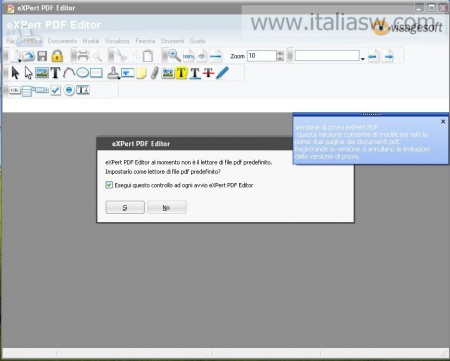Click the Find magnifier icon
The image size is (450, 361).
click(x=97, y=56)
